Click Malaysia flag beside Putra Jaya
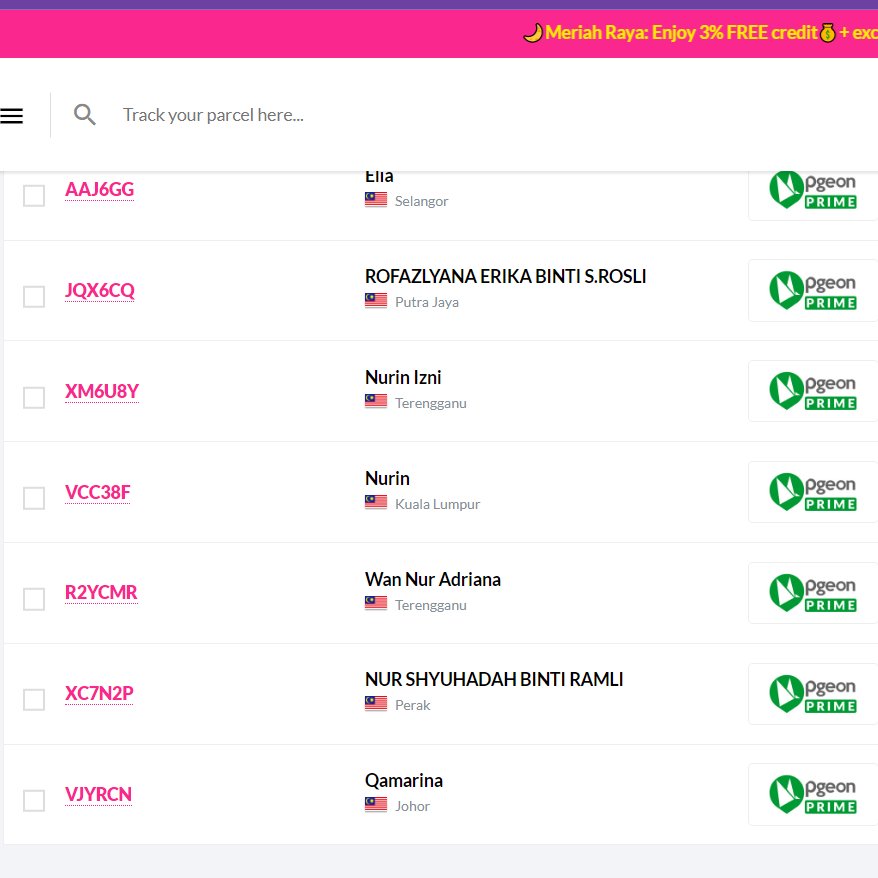The height and width of the screenshot is (878, 878). pyautogui.click(x=376, y=301)
